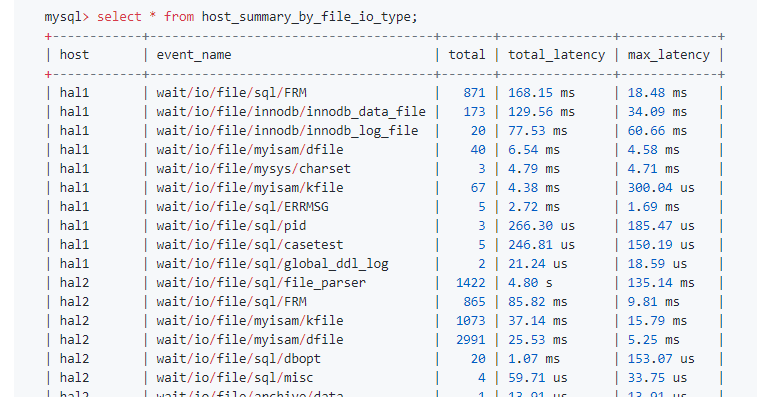Select the 'total_latency' column header
The width and height of the screenshot is (757, 397).
coord(556,55)
